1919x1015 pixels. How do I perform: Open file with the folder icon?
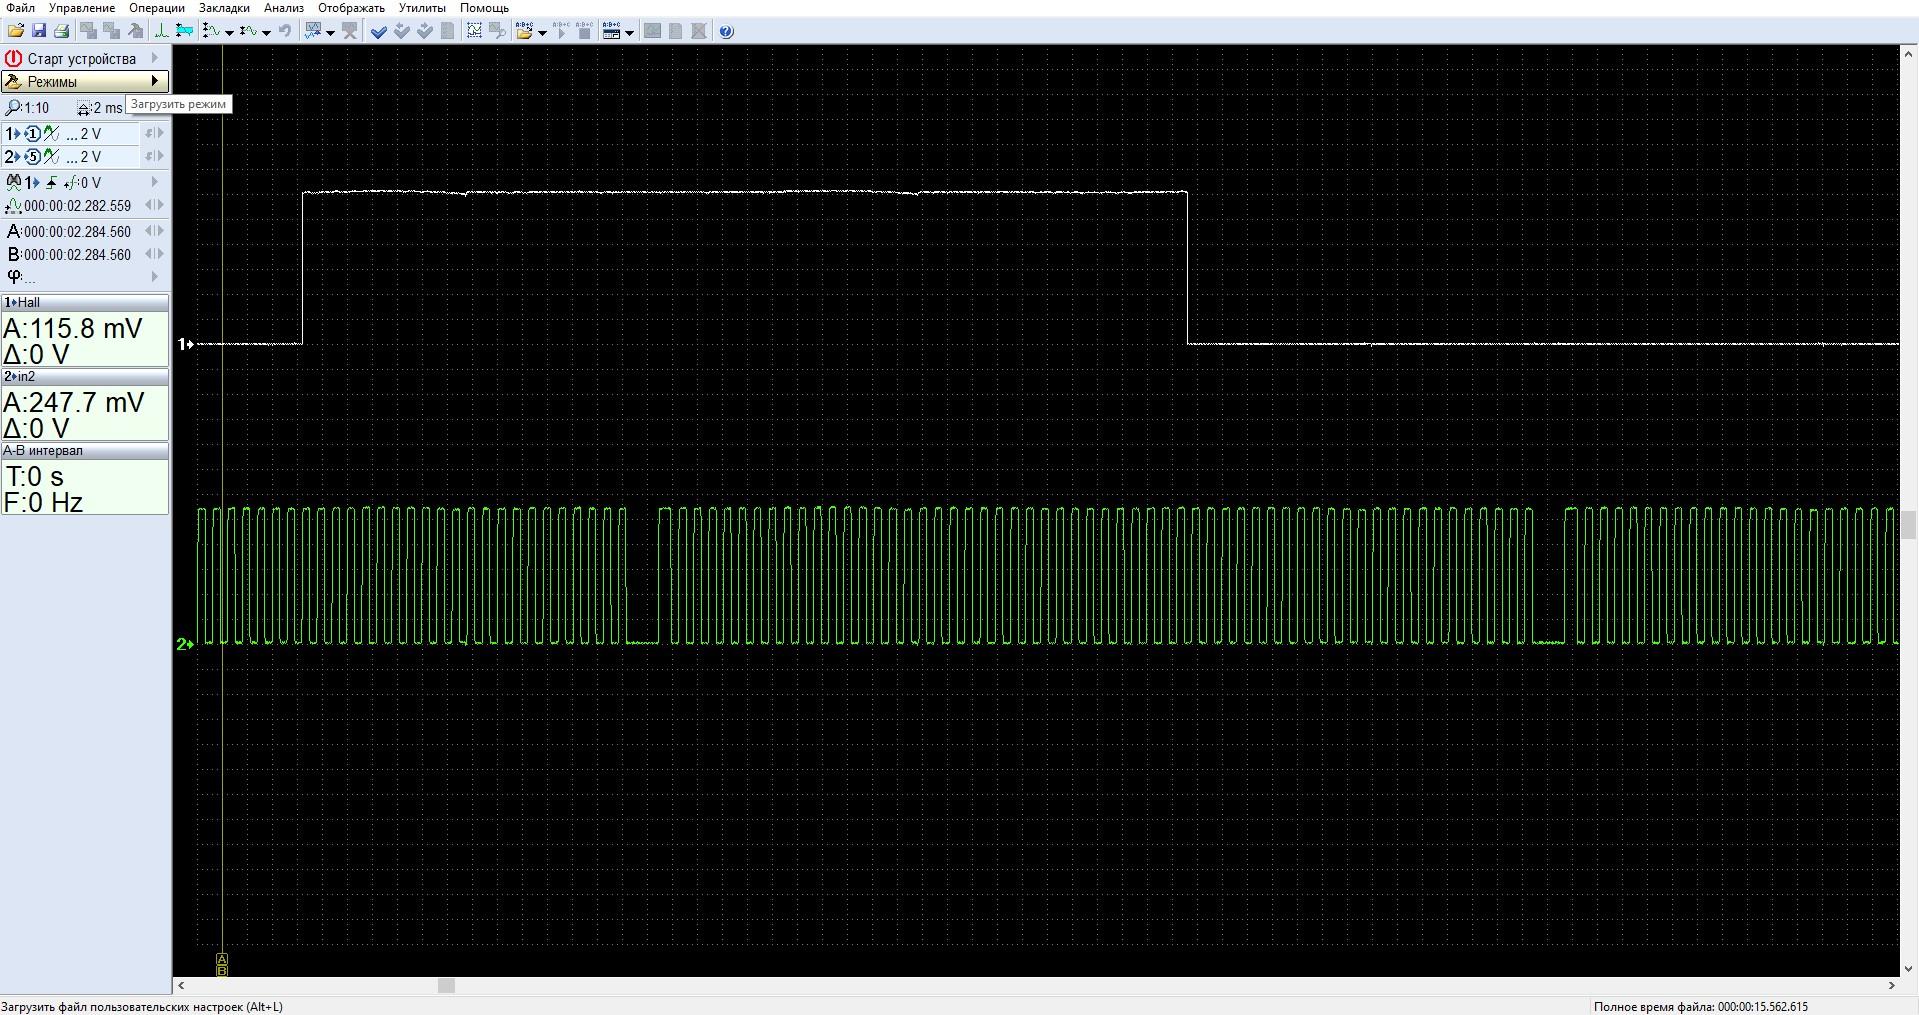[x=16, y=31]
